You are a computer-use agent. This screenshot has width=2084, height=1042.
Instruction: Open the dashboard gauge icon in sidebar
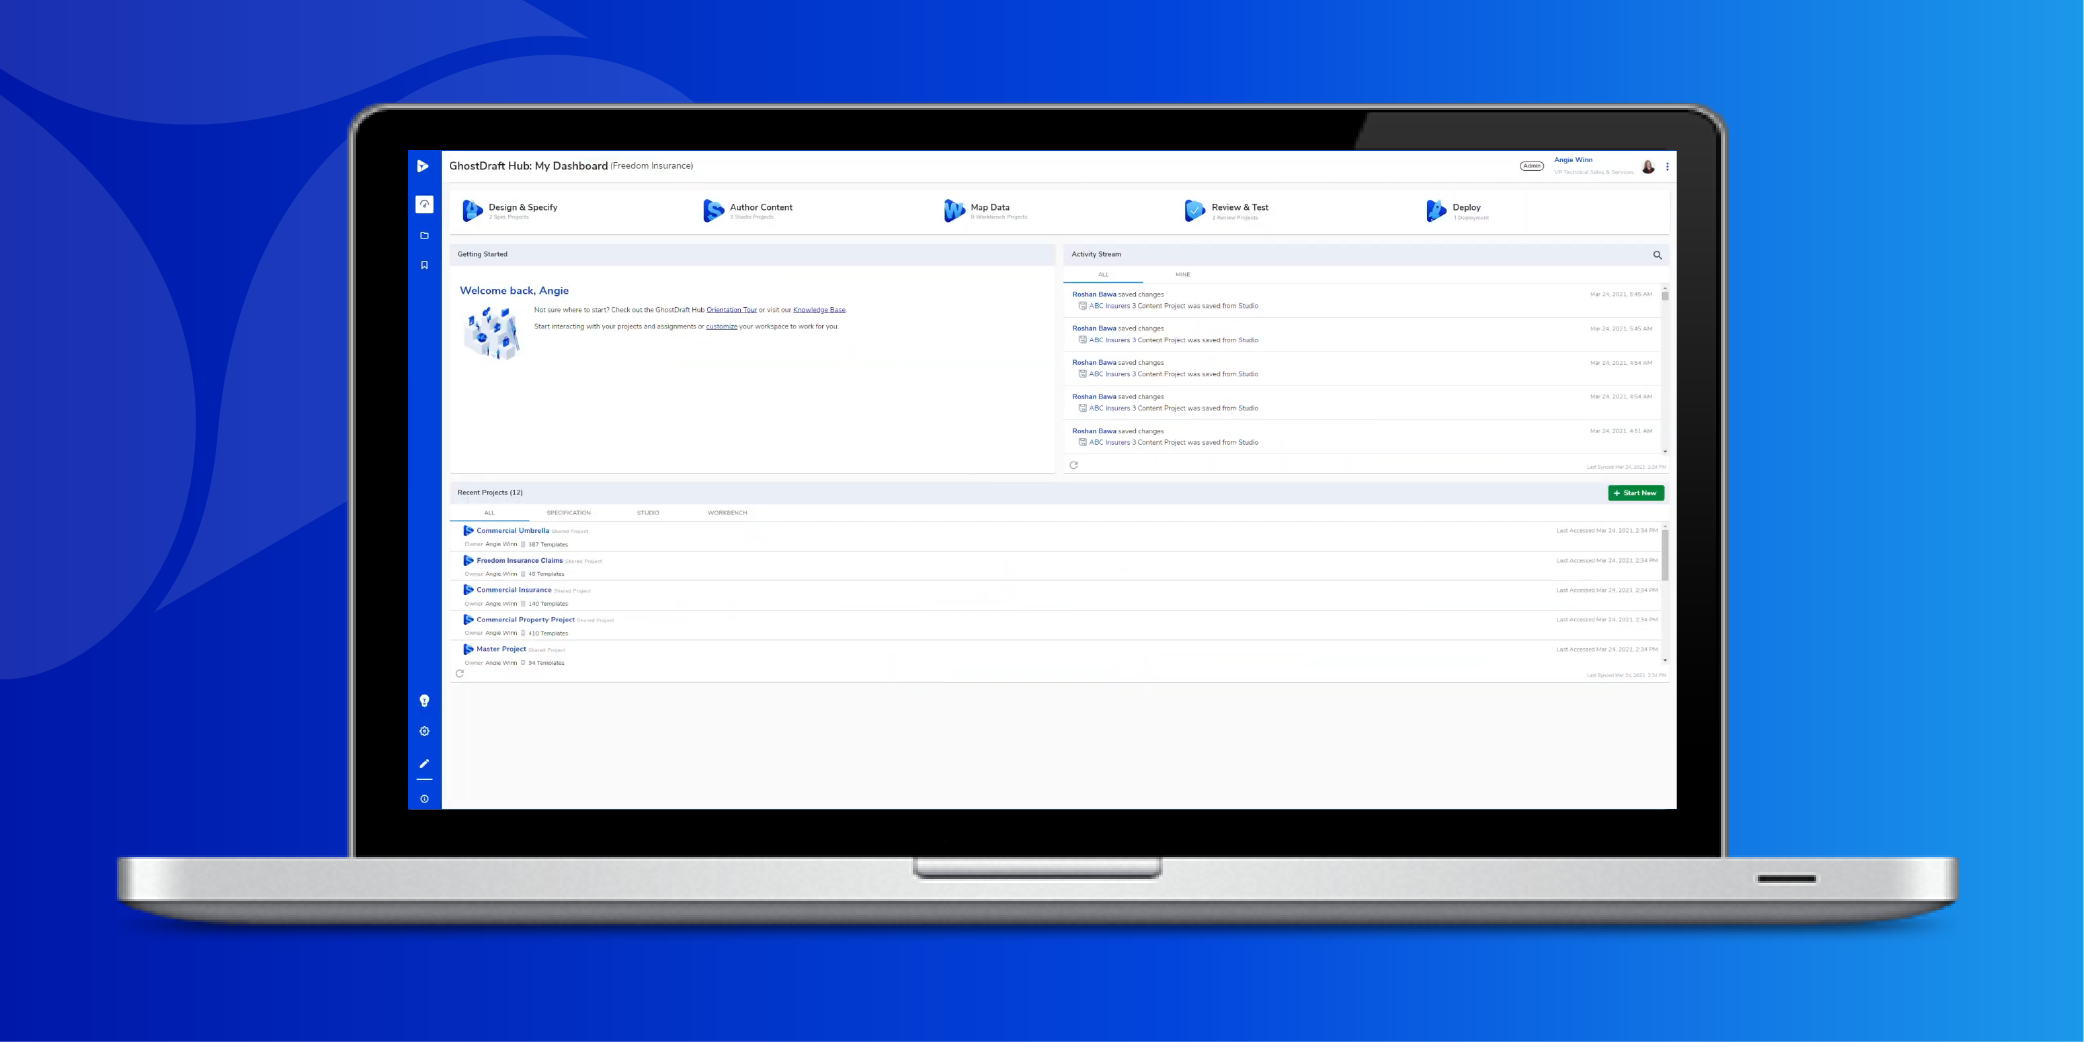(424, 204)
